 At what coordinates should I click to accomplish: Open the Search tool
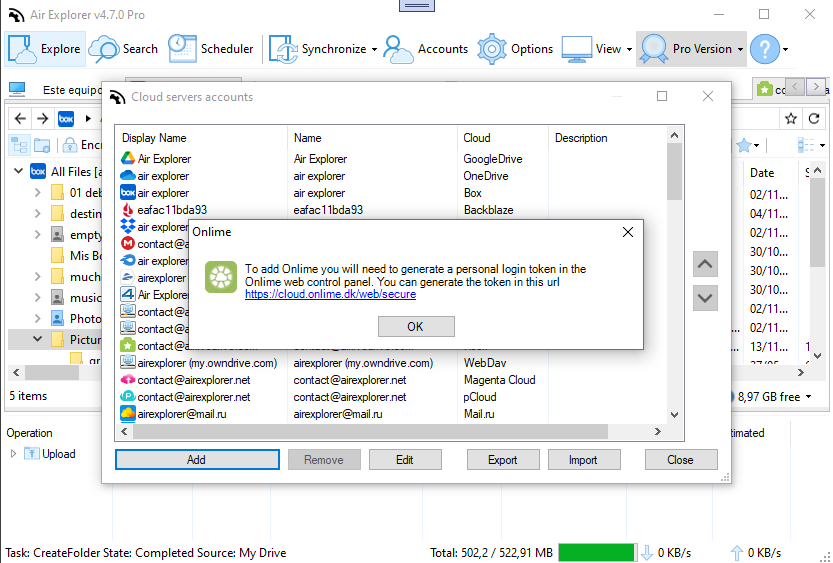point(123,49)
